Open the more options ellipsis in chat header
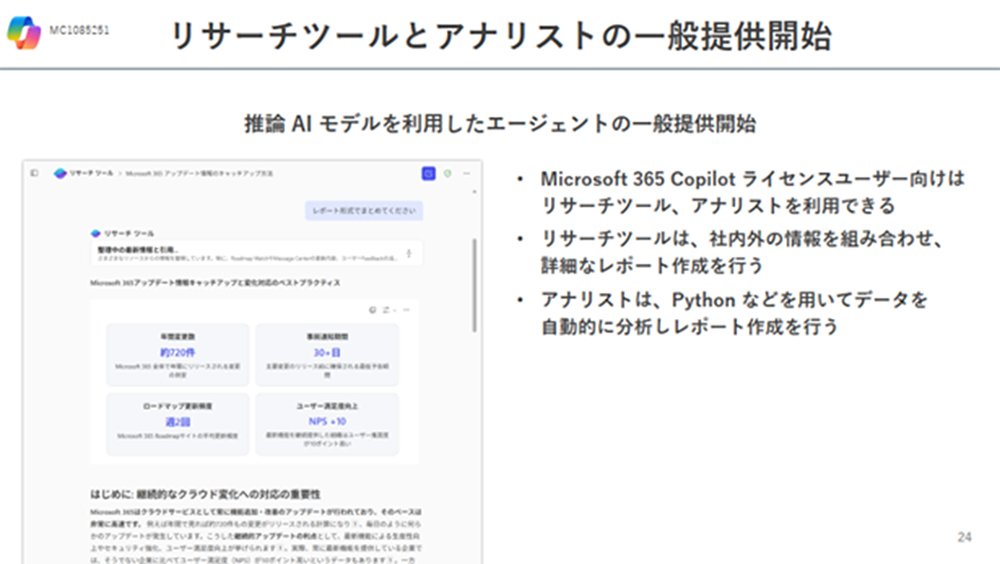 (467, 173)
